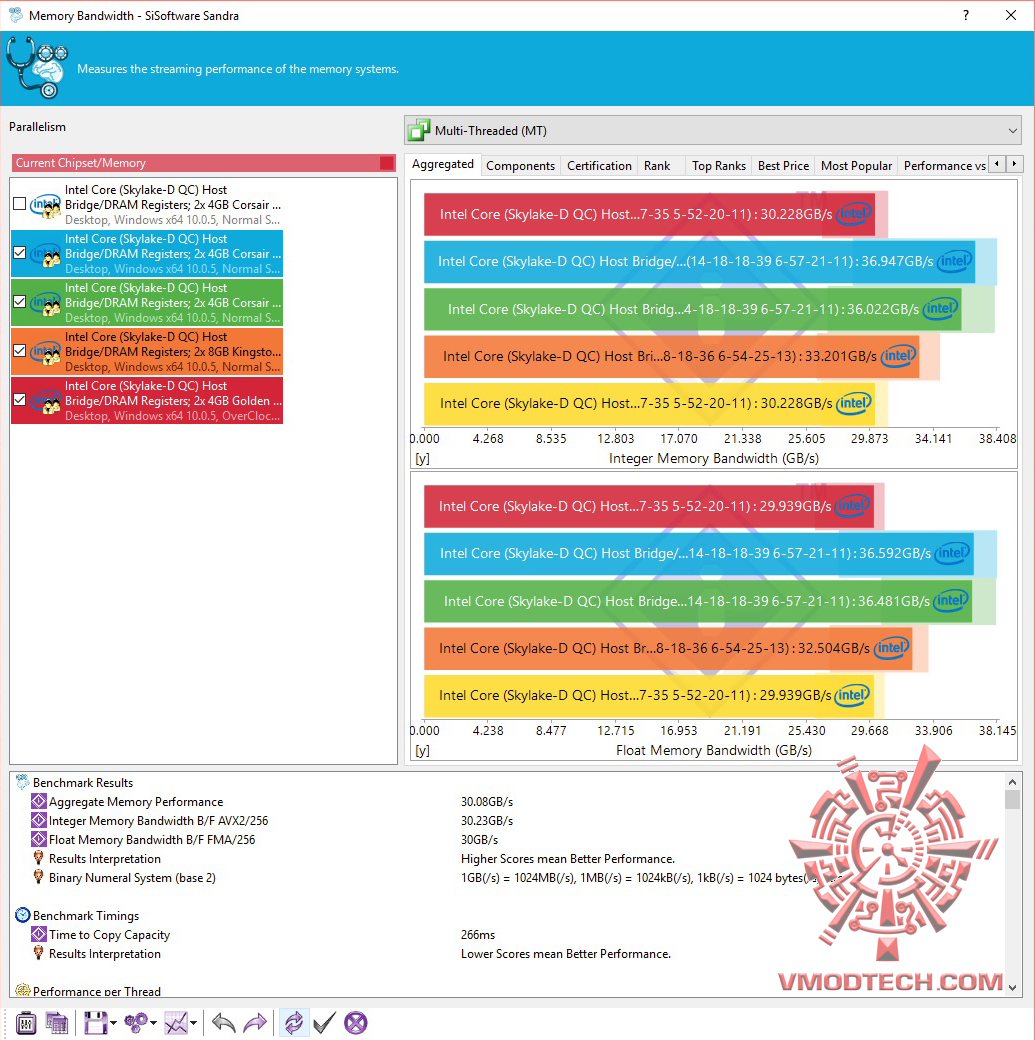Open the chart icon dropdown arrow
The width and height of the screenshot is (1035, 1040).
pyautogui.click(x=193, y=1023)
